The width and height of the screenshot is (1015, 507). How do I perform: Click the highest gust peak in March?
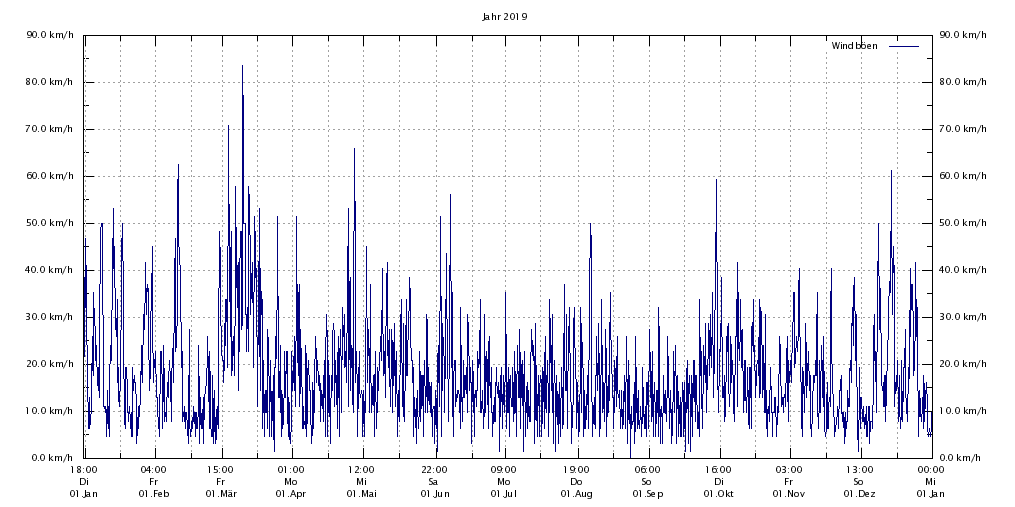coord(242,67)
